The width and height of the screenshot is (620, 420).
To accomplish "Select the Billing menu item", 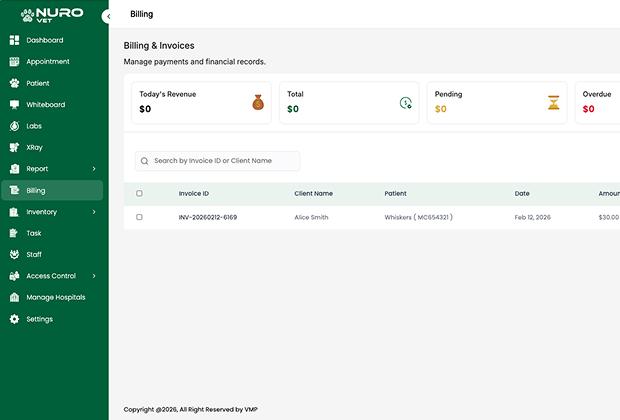I will coord(52,190).
